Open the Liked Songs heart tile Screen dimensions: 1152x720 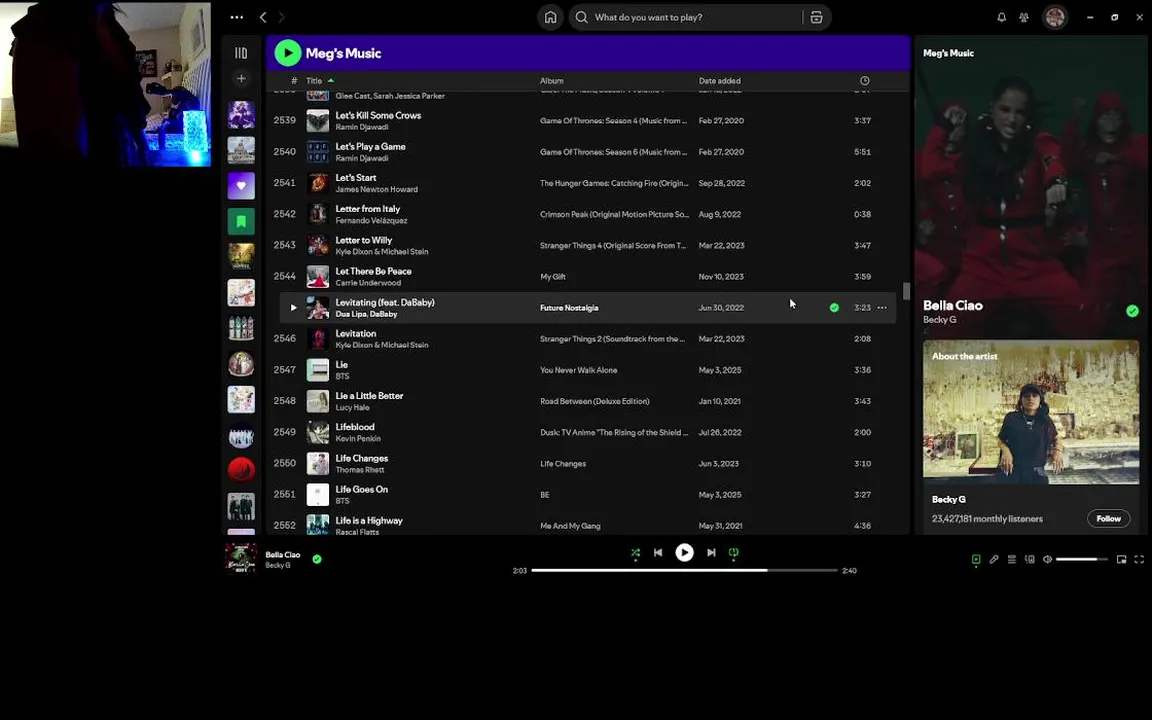[x=241, y=186]
